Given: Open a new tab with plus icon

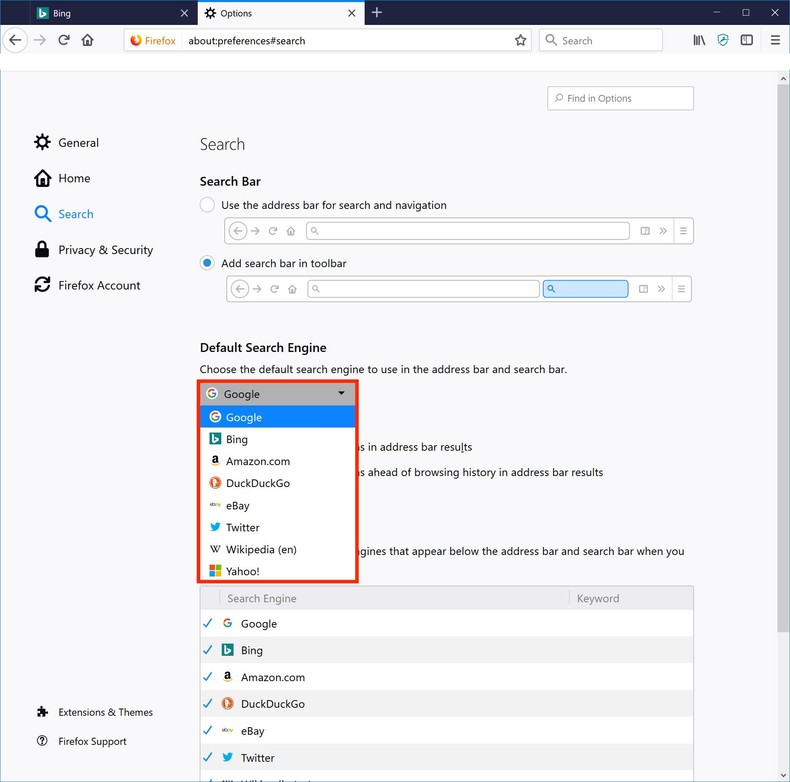Looking at the screenshot, I should pyautogui.click(x=377, y=13).
